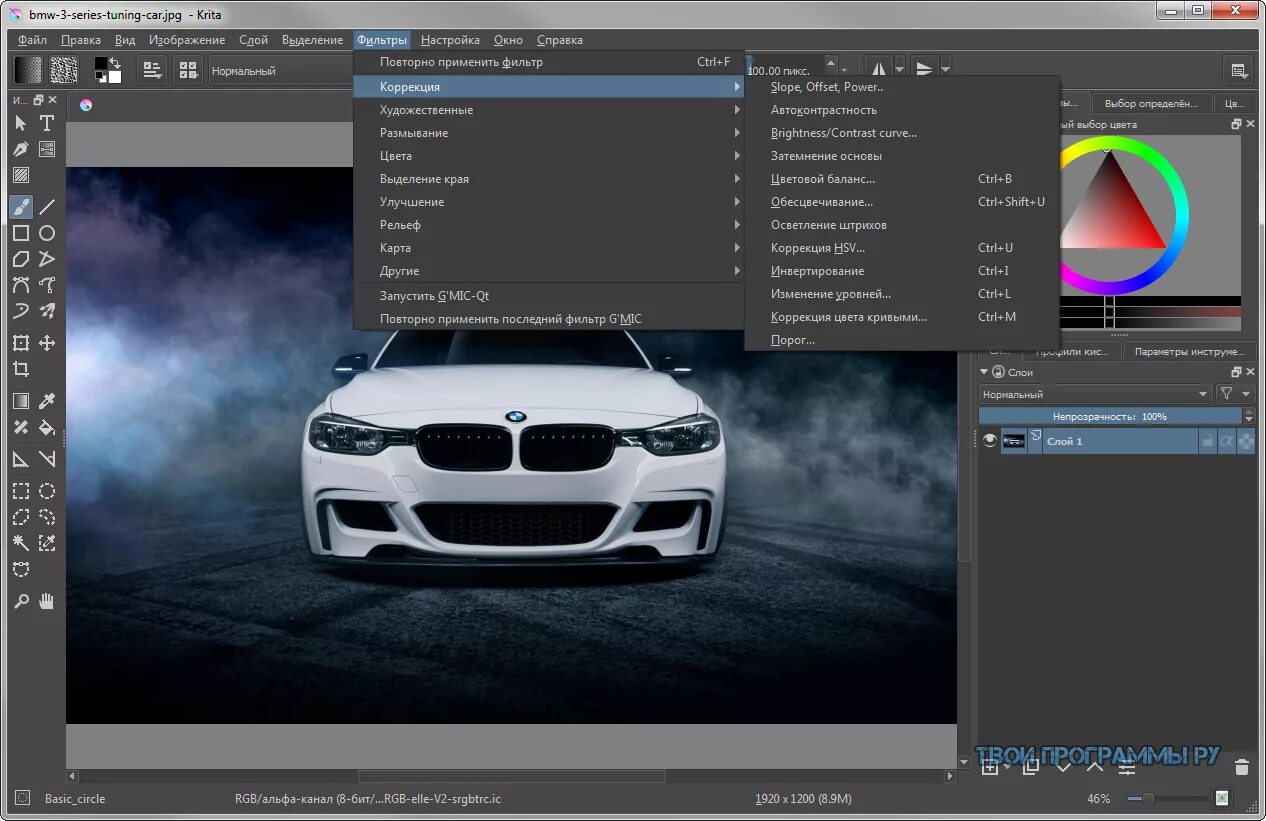This screenshot has width=1266, height=821.
Task: Toggle selection display mode in status bar
Action: pos(22,798)
